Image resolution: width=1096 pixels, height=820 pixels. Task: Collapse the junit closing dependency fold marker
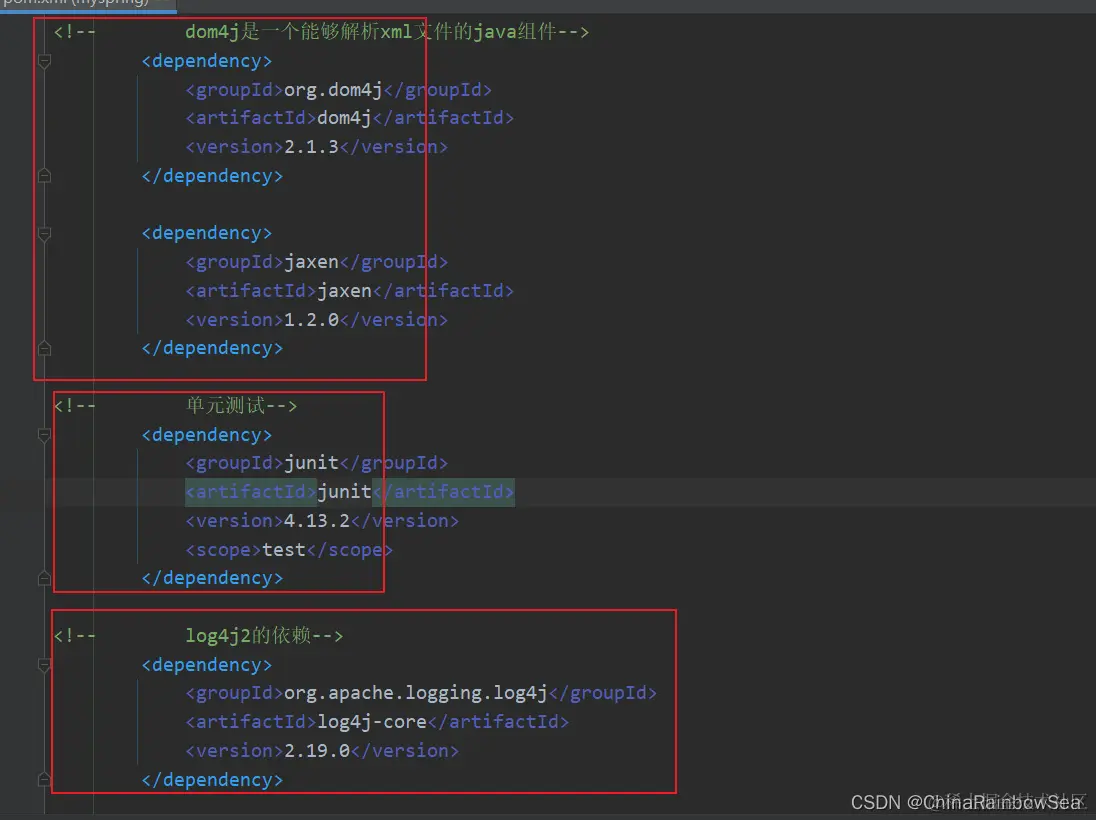(45, 578)
